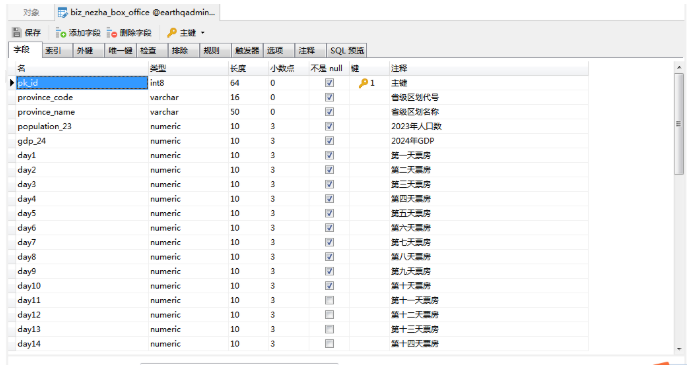Click the 保存 (Save) button label
The image size is (687, 368).
33,33
